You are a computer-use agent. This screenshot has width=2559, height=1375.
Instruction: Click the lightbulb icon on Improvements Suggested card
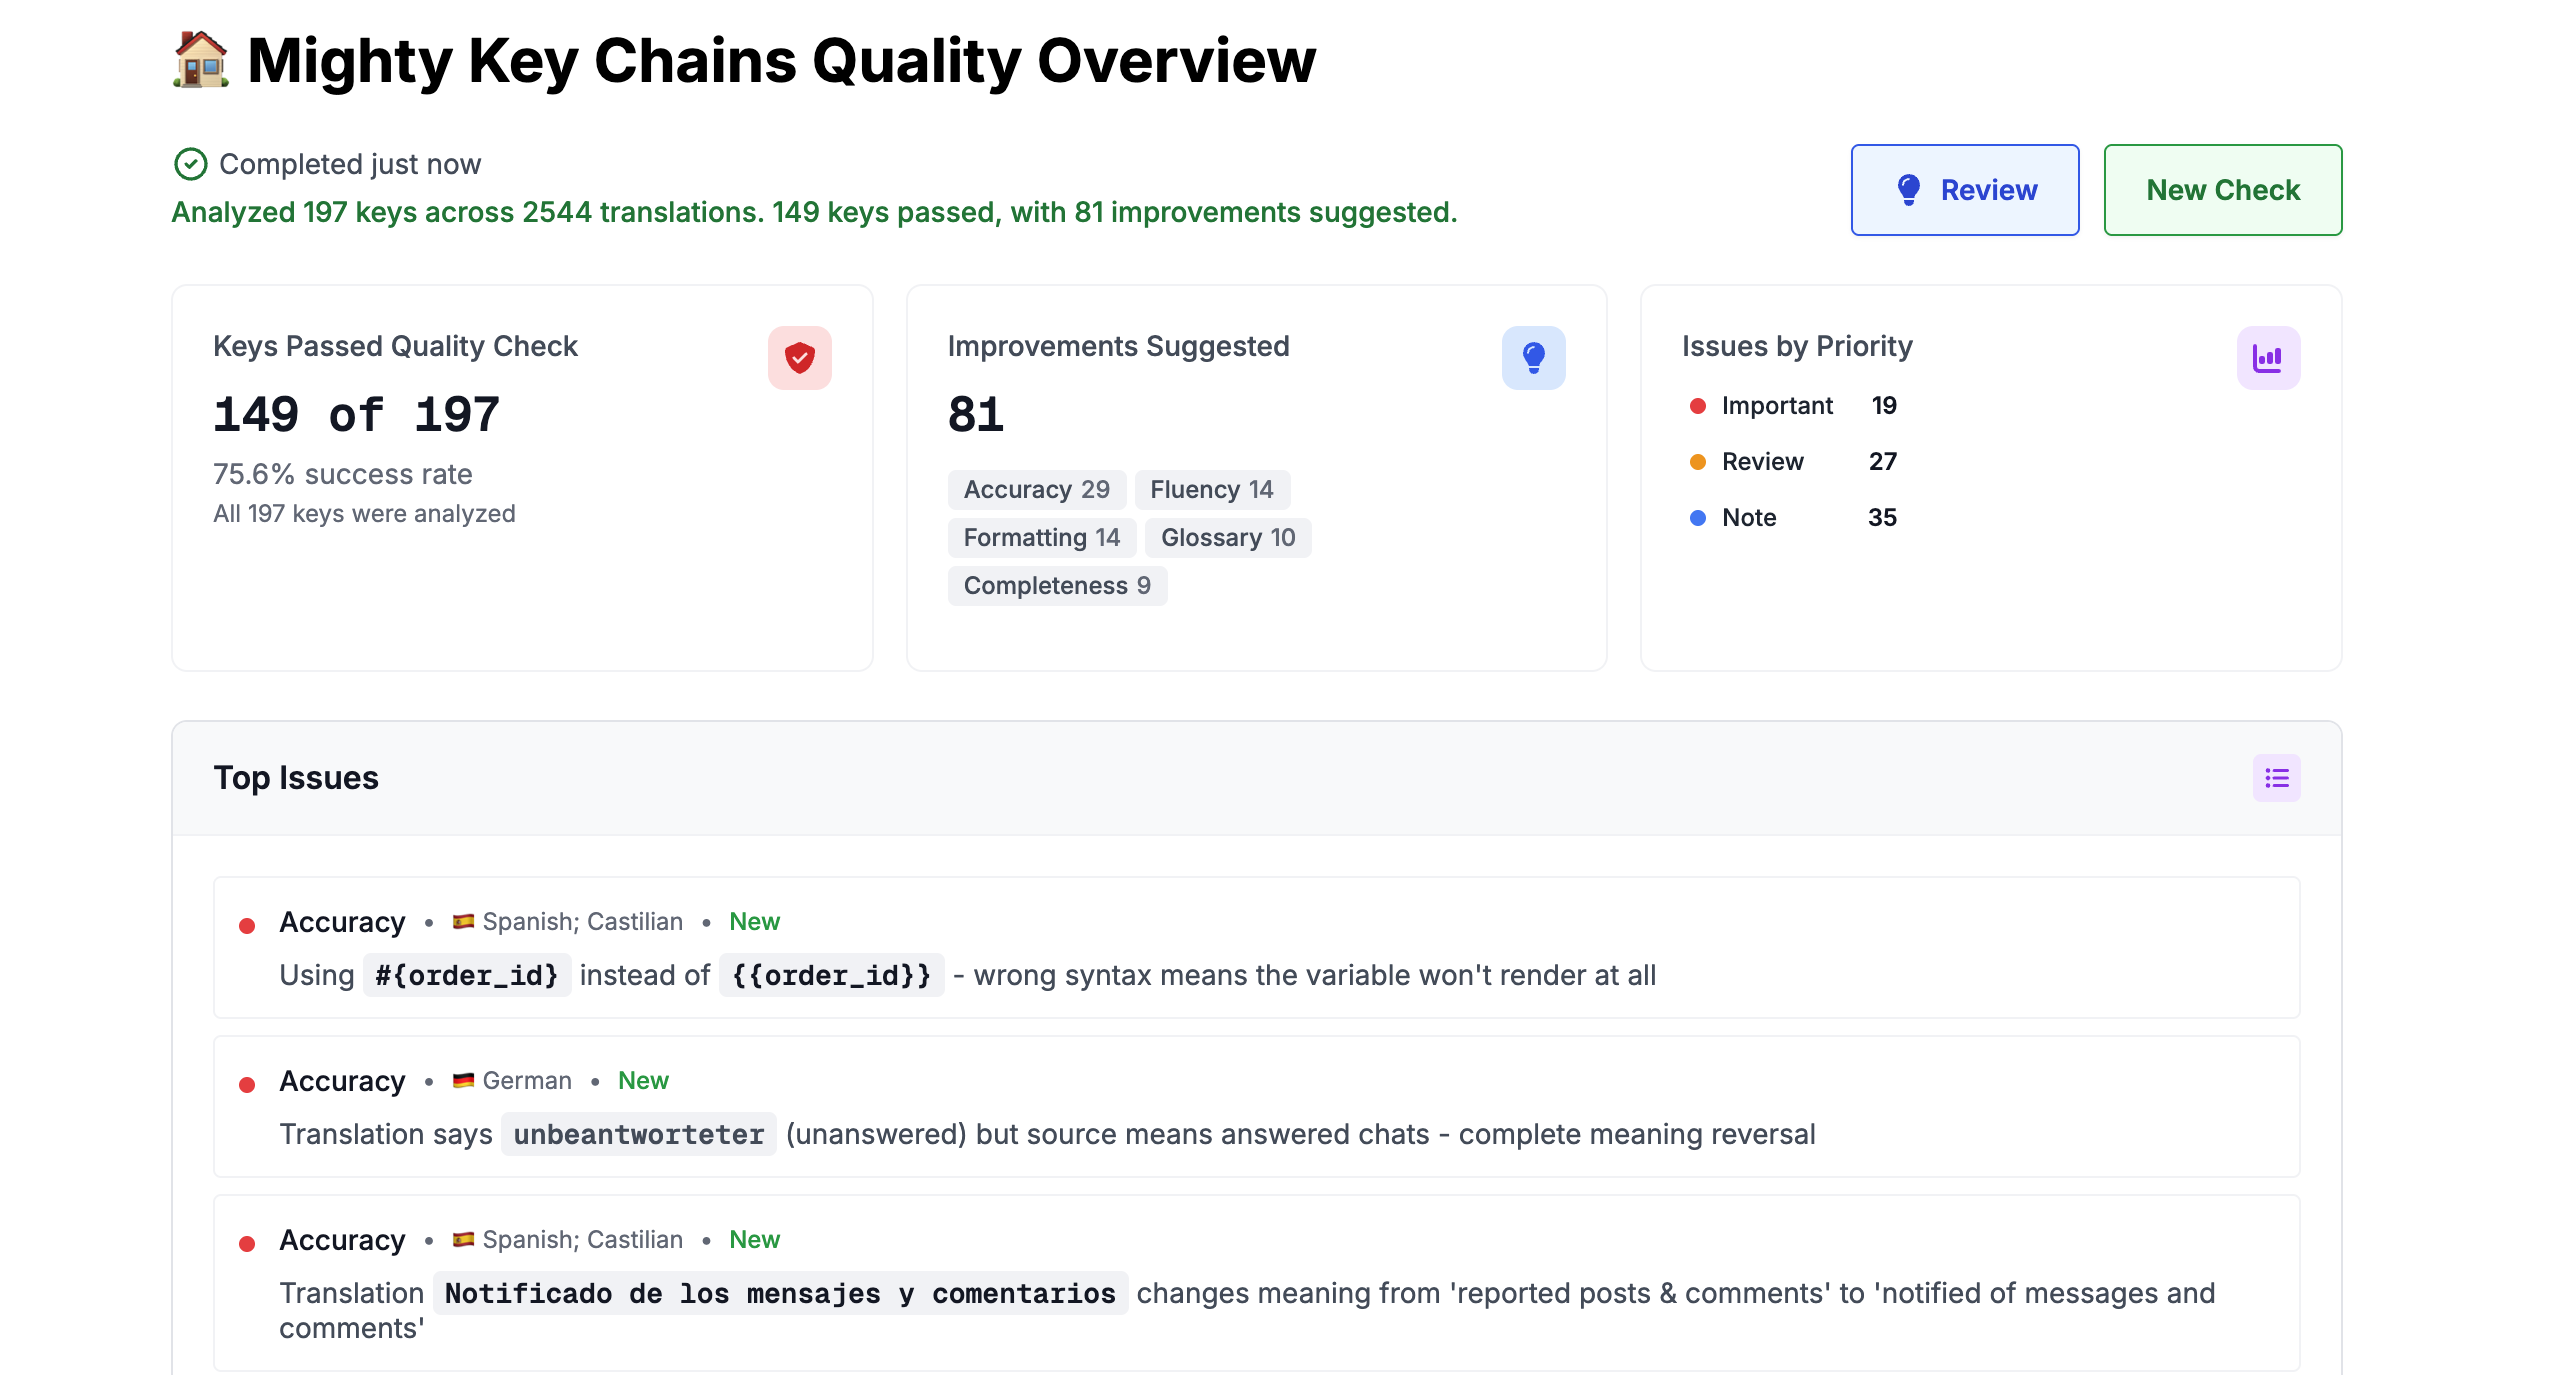(x=1534, y=357)
